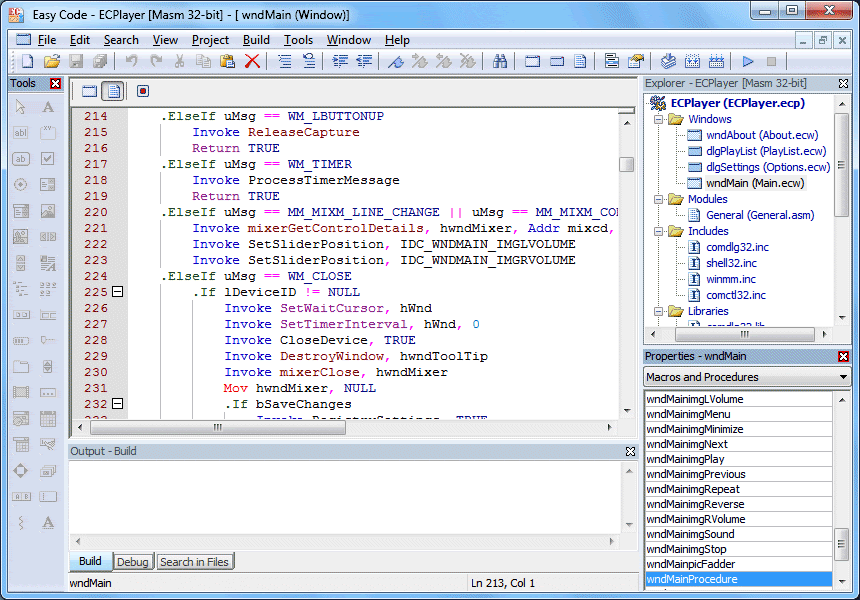860x600 pixels.
Task: Select the Picture image control tool
Action: coord(48,211)
